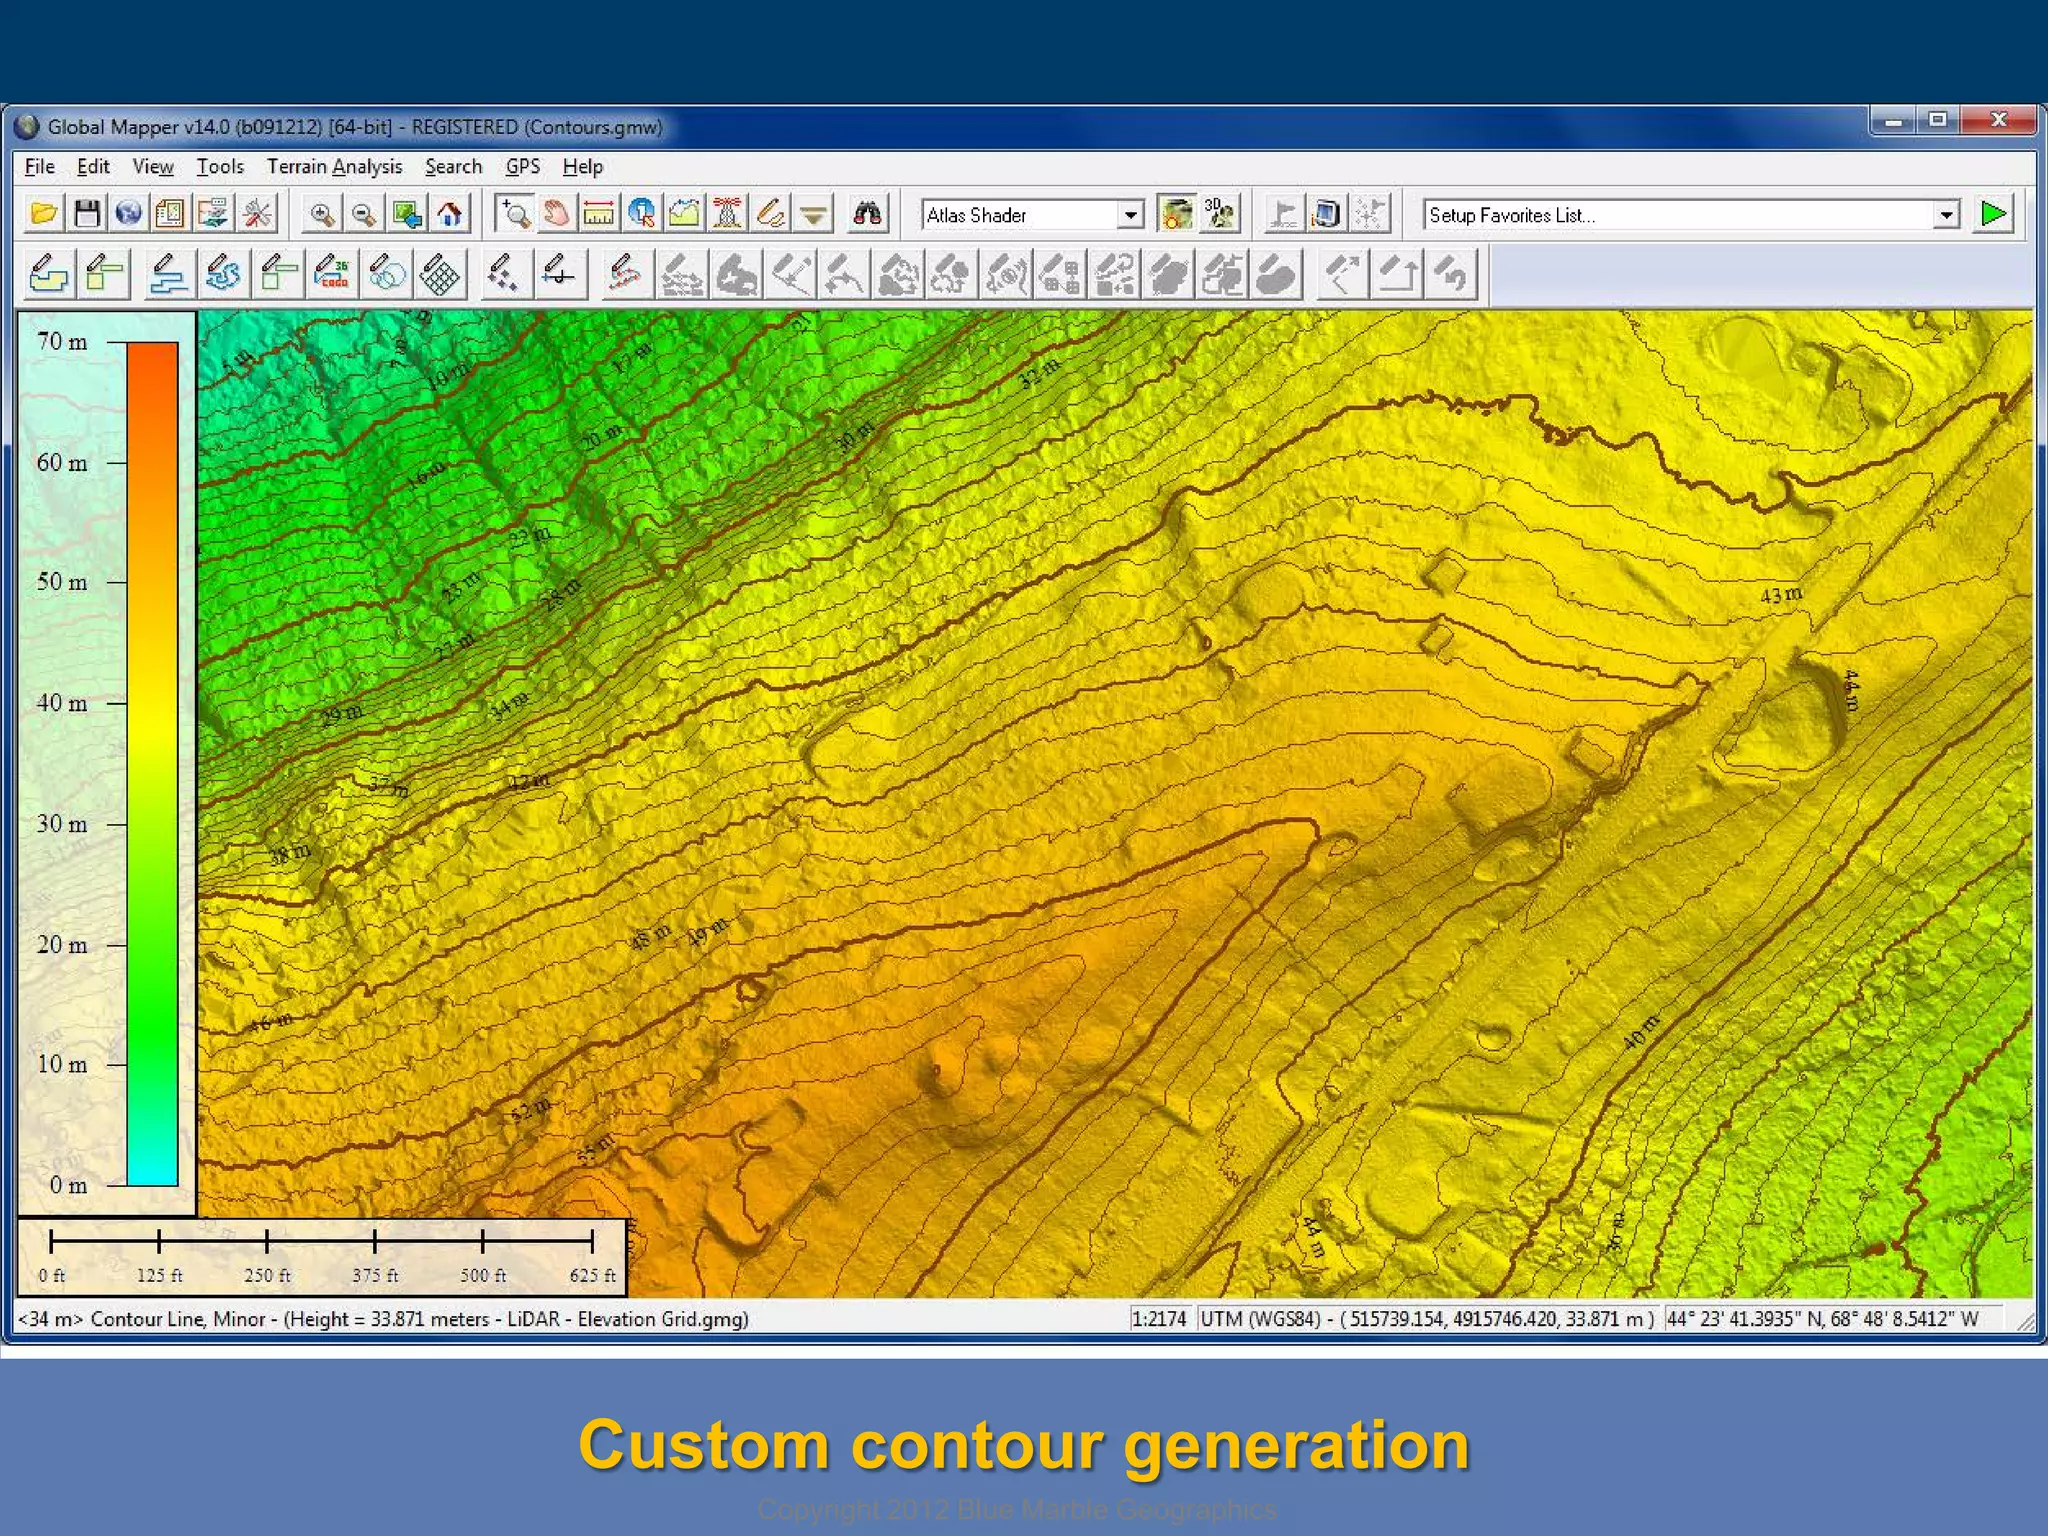Run the selected favorite with green play

pyautogui.click(x=1993, y=214)
